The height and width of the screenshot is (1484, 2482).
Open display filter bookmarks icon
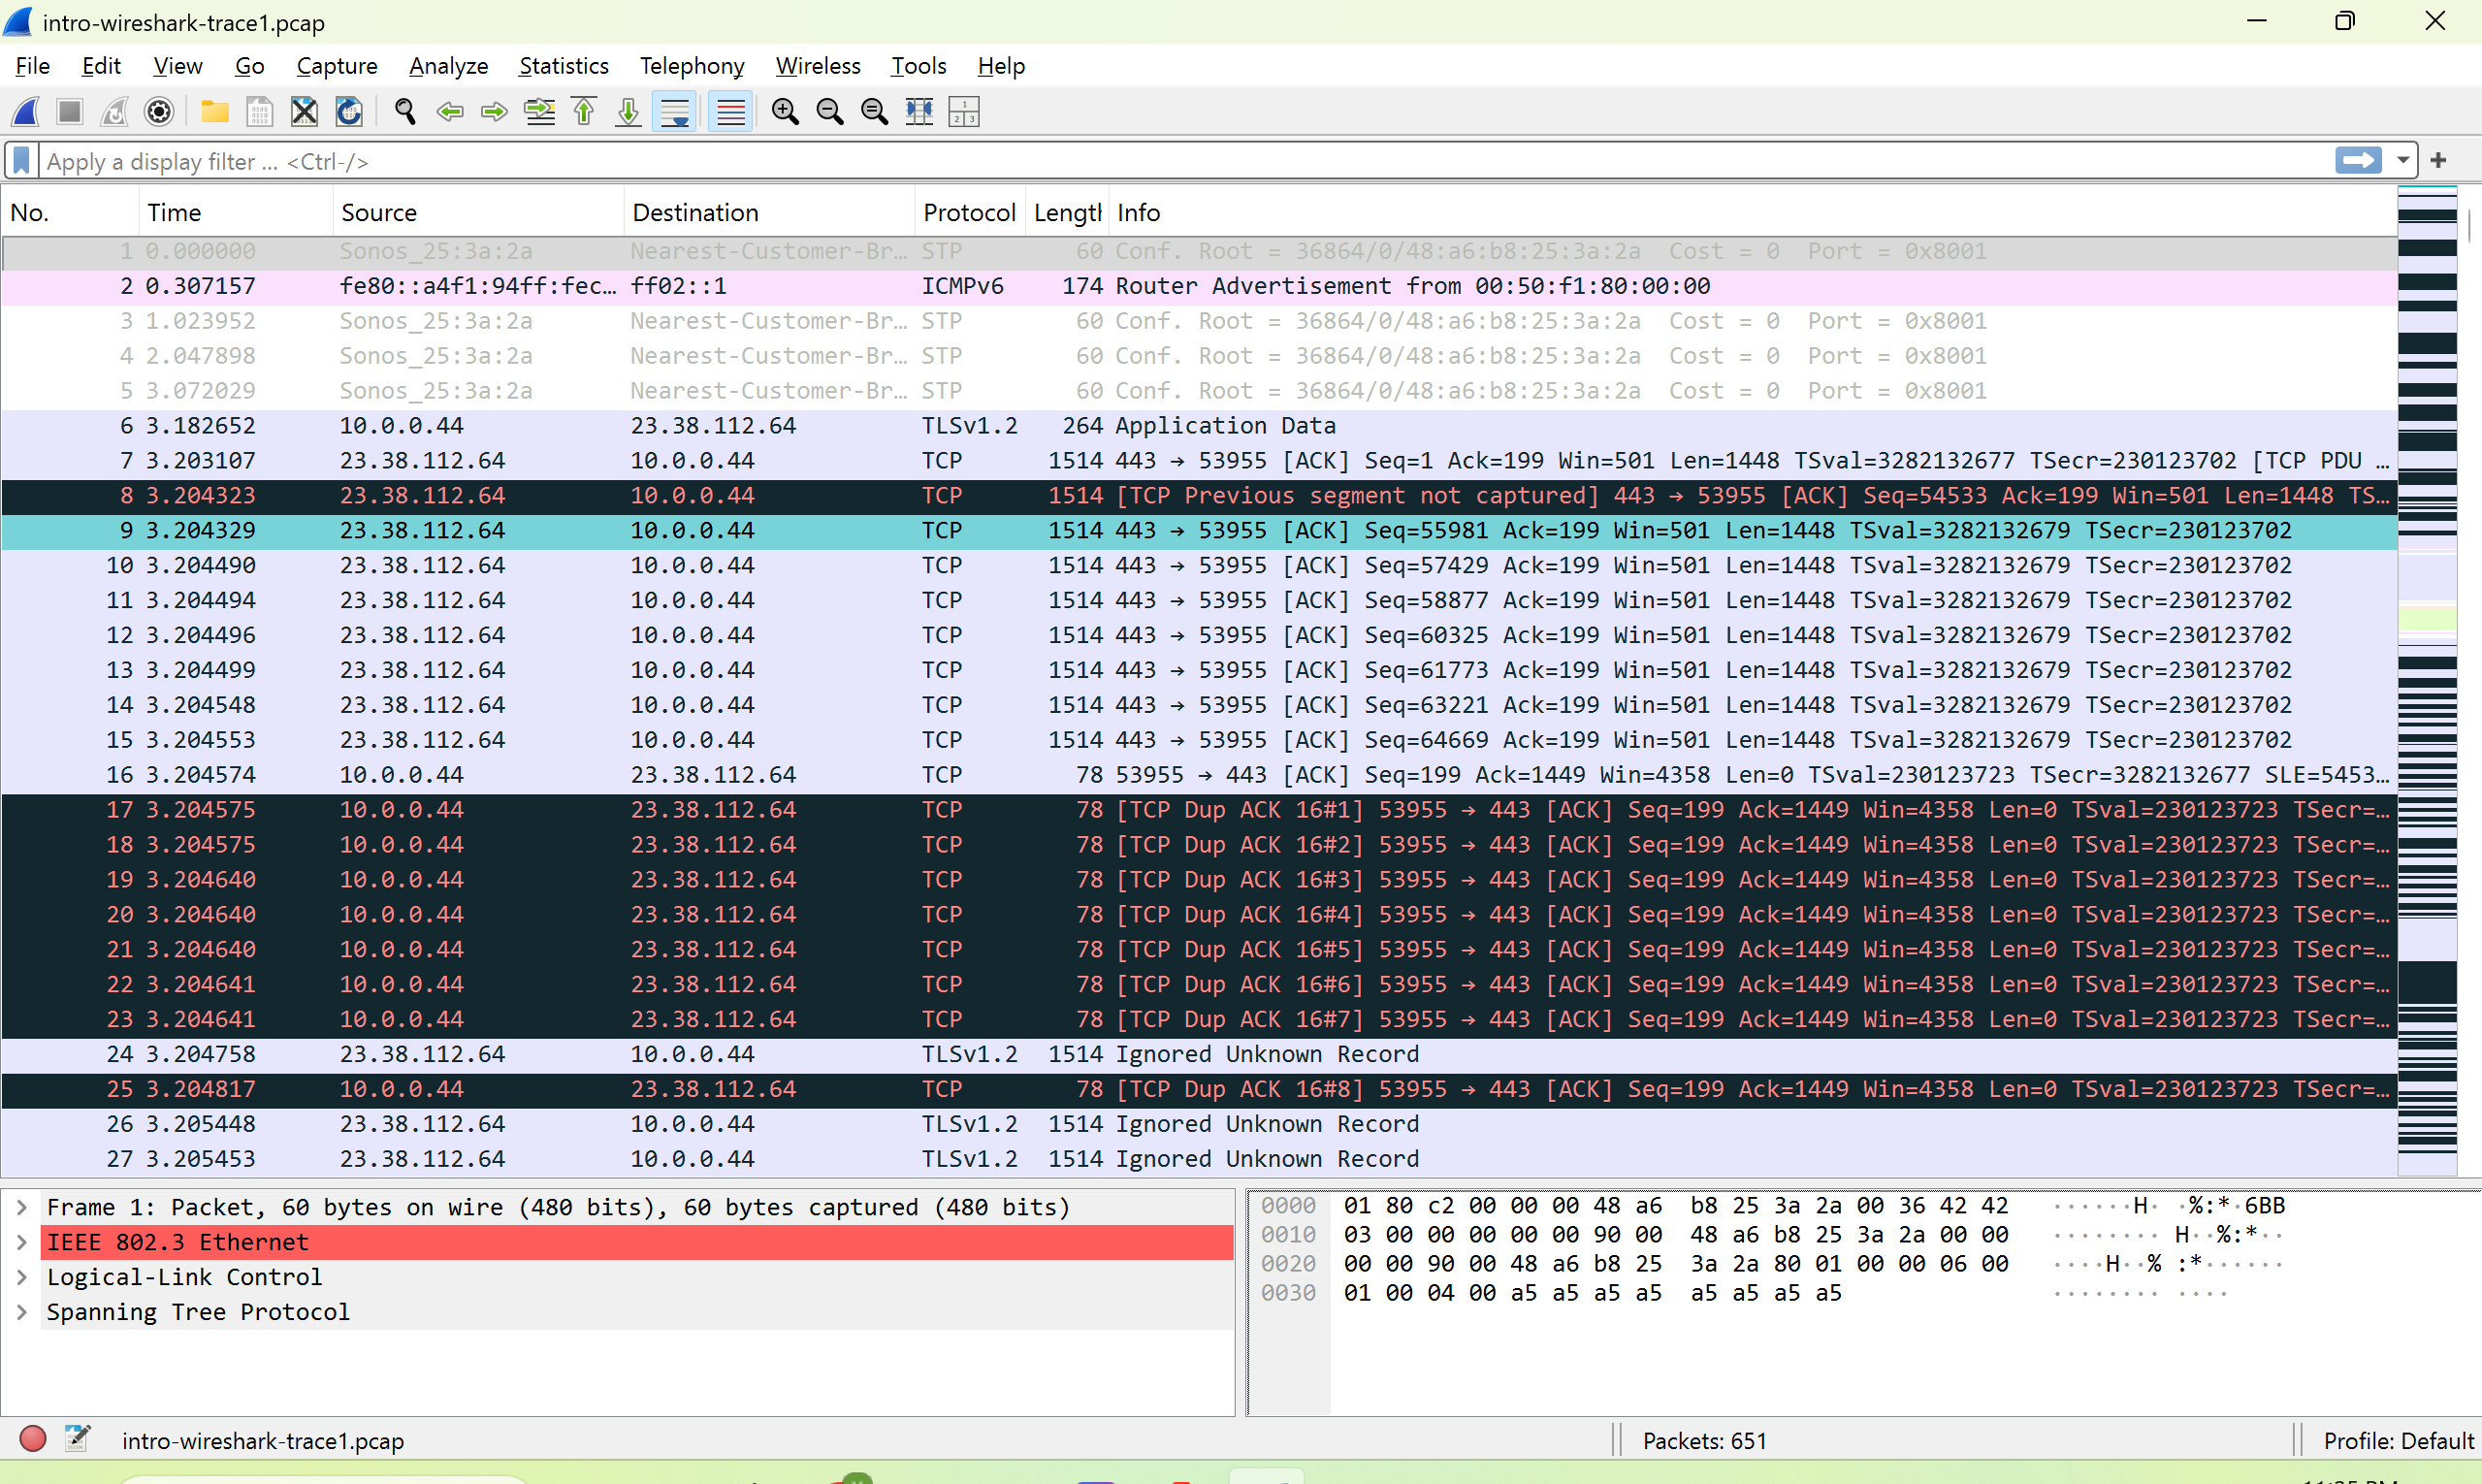point(21,161)
